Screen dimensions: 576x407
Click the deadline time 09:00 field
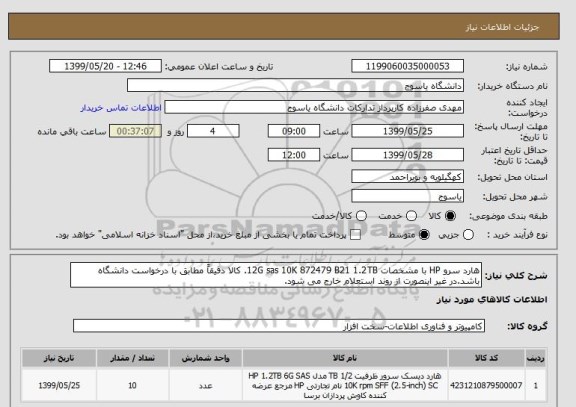point(294,131)
